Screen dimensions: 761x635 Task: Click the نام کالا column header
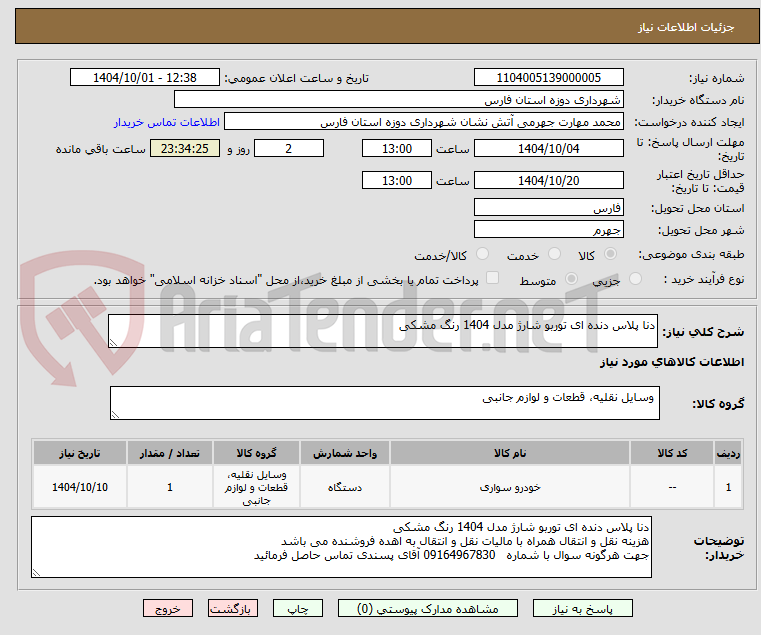[510, 453]
